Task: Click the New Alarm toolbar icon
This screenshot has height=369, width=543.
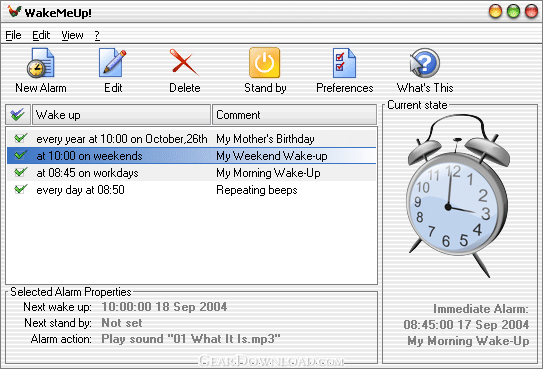Action: pyautogui.click(x=41, y=63)
